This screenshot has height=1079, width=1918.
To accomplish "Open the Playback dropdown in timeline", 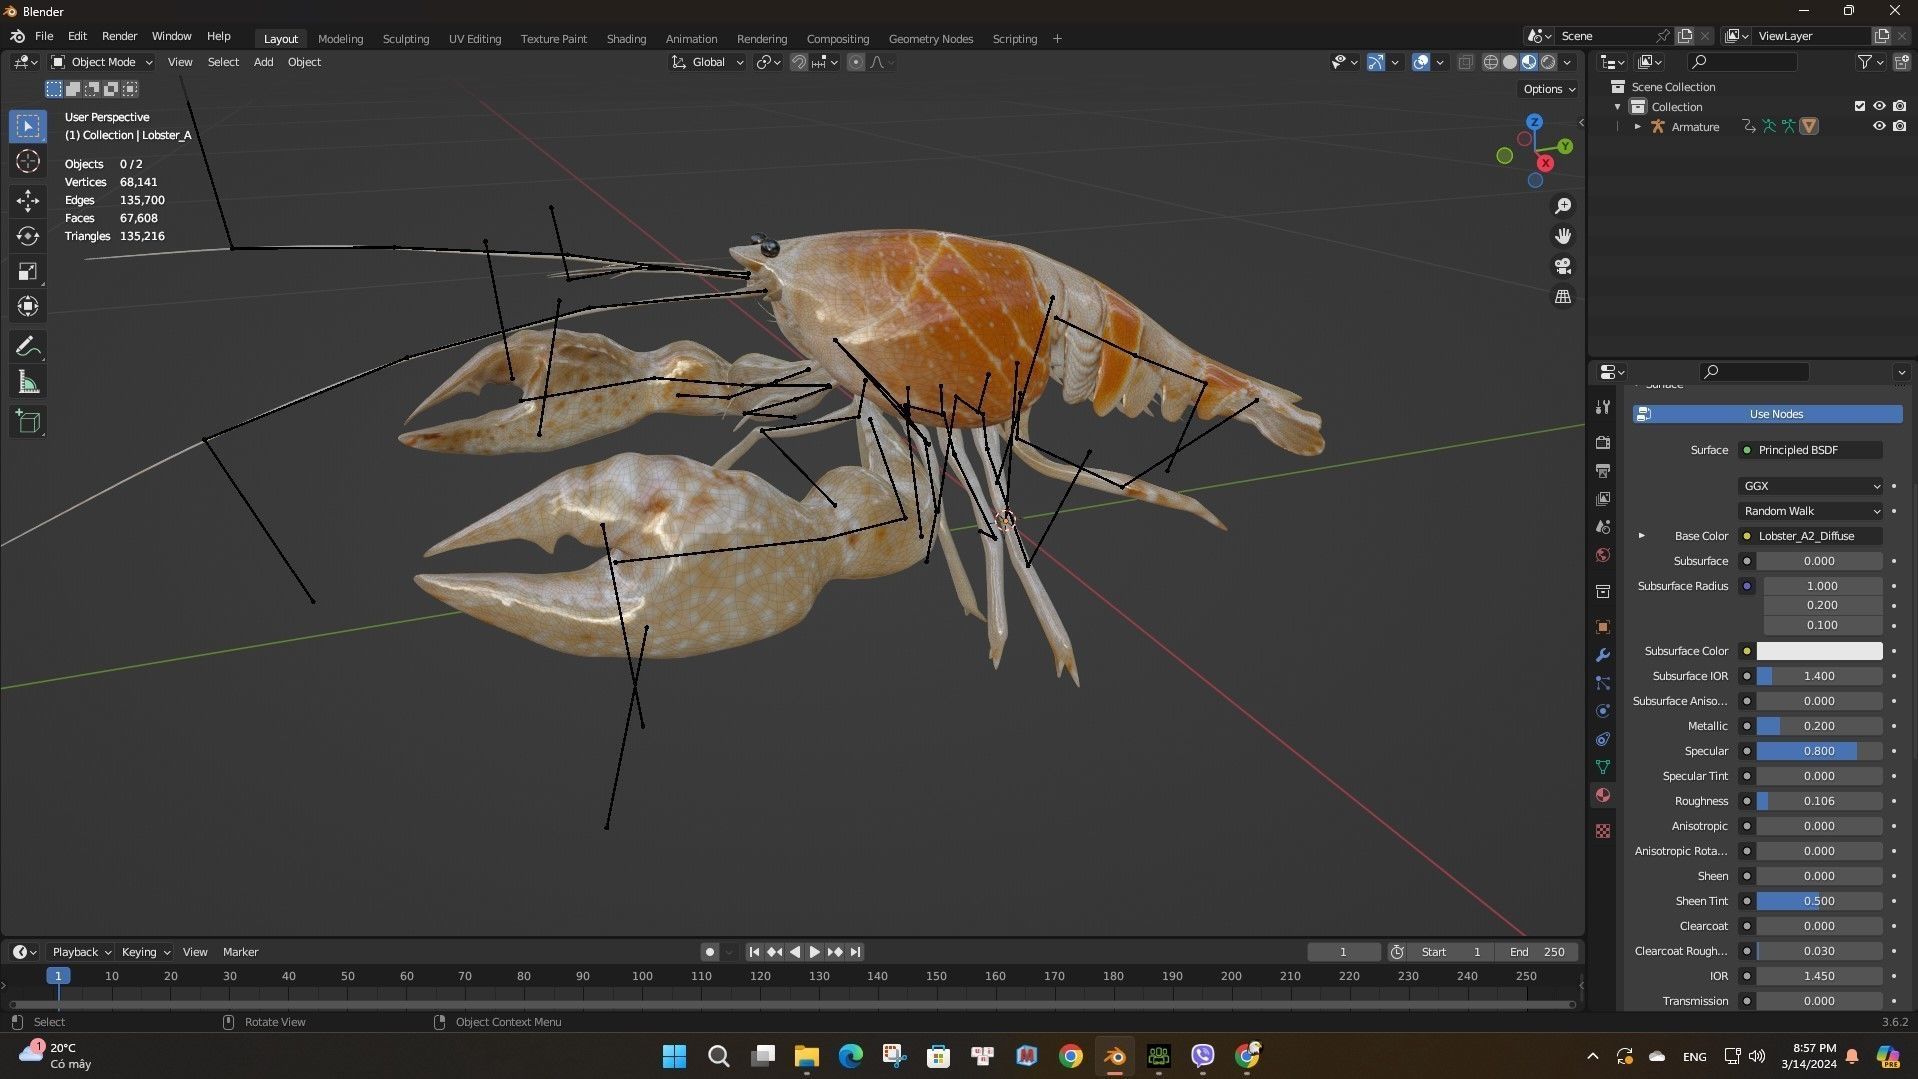I will (81, 952).
